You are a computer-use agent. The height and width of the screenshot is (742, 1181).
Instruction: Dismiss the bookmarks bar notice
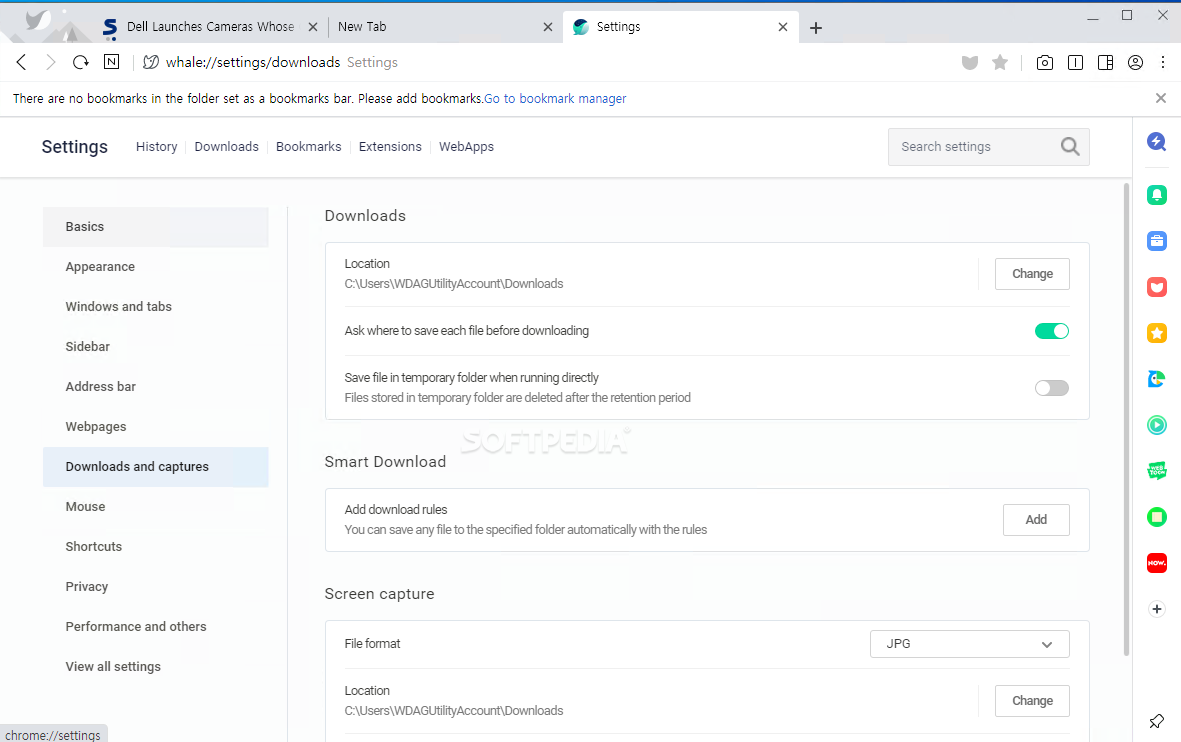point(1161,98)
